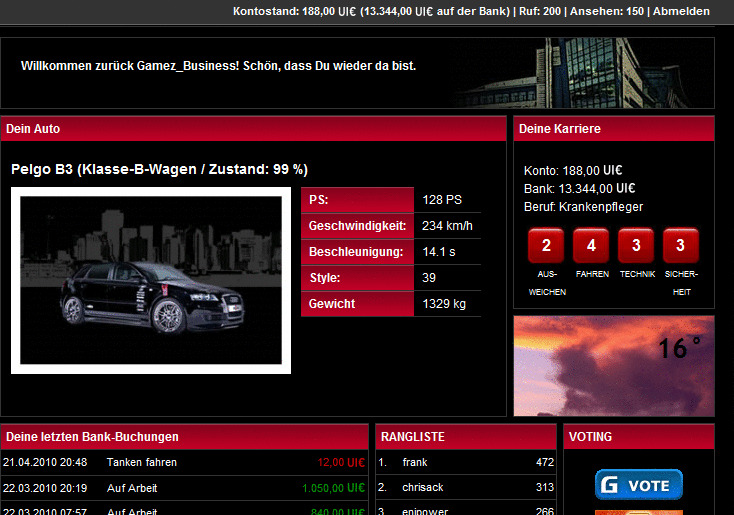Viewport: 734px width, 515px height.
Task: Open player chrisack in the ranking
Action: [x=424, y=488]
